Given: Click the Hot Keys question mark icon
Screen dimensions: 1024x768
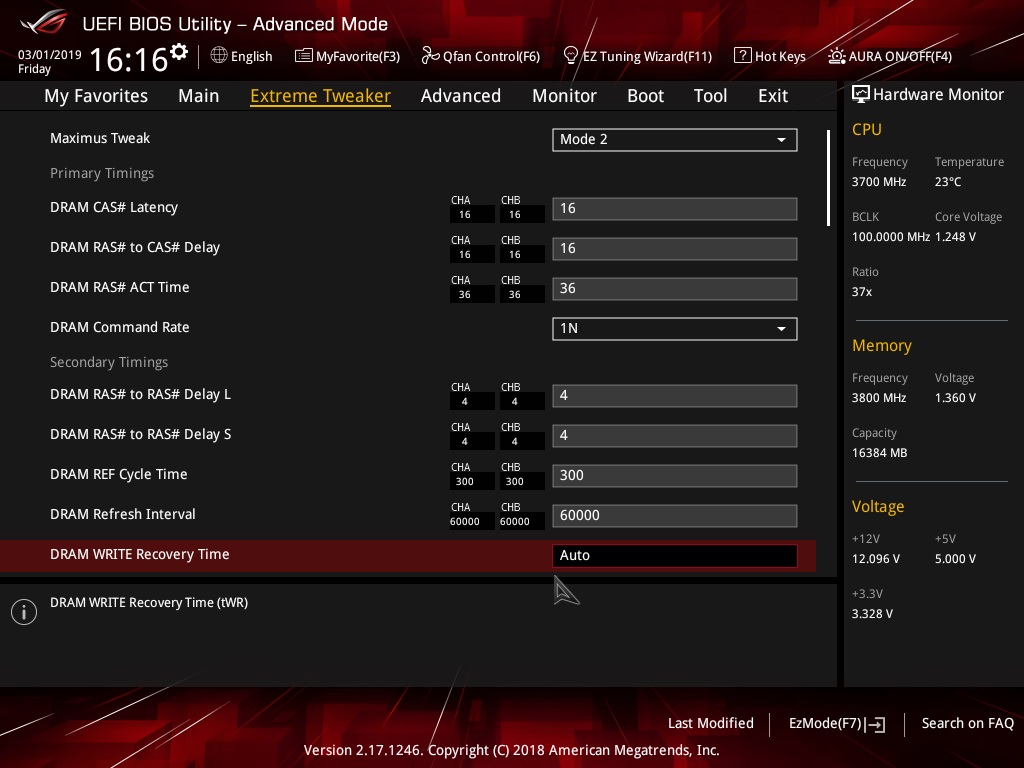Looking at the screenshot, I should (x=743, y=56).
